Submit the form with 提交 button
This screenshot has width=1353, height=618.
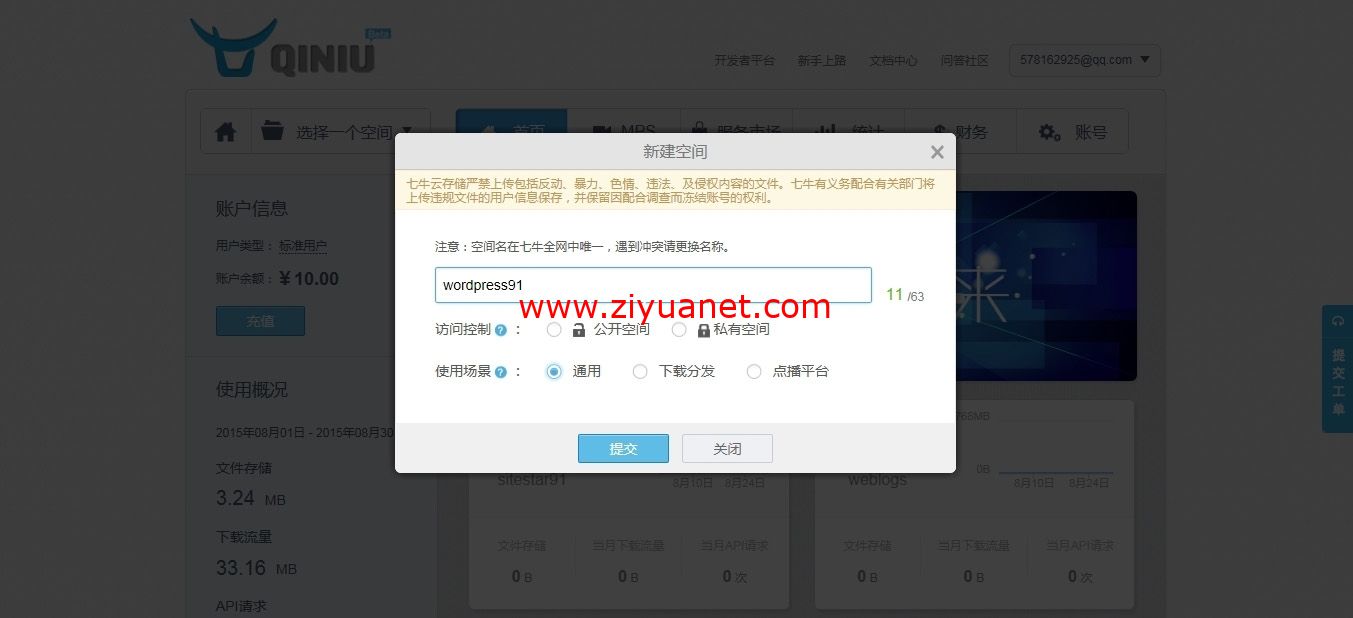point(623,448)
